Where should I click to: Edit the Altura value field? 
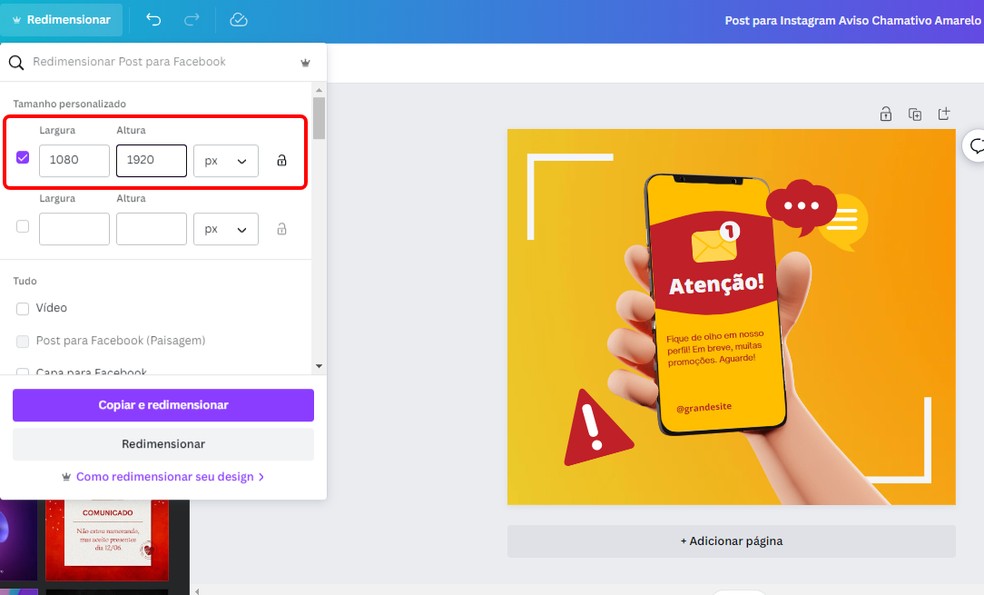151,160
